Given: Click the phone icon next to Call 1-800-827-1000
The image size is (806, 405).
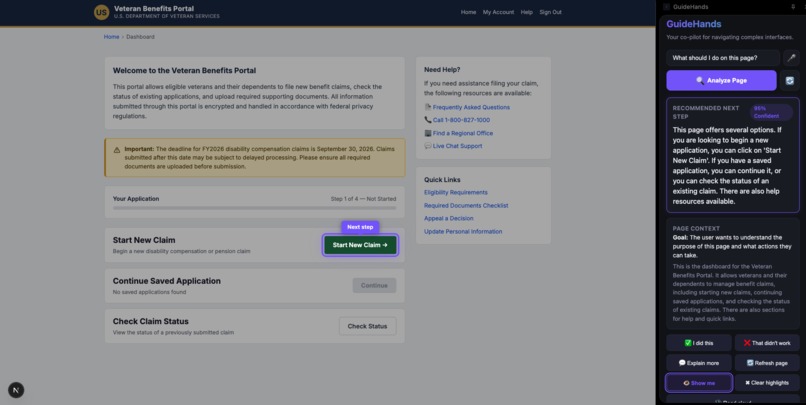Looking at the screenshot, I should tap(428, 120).
